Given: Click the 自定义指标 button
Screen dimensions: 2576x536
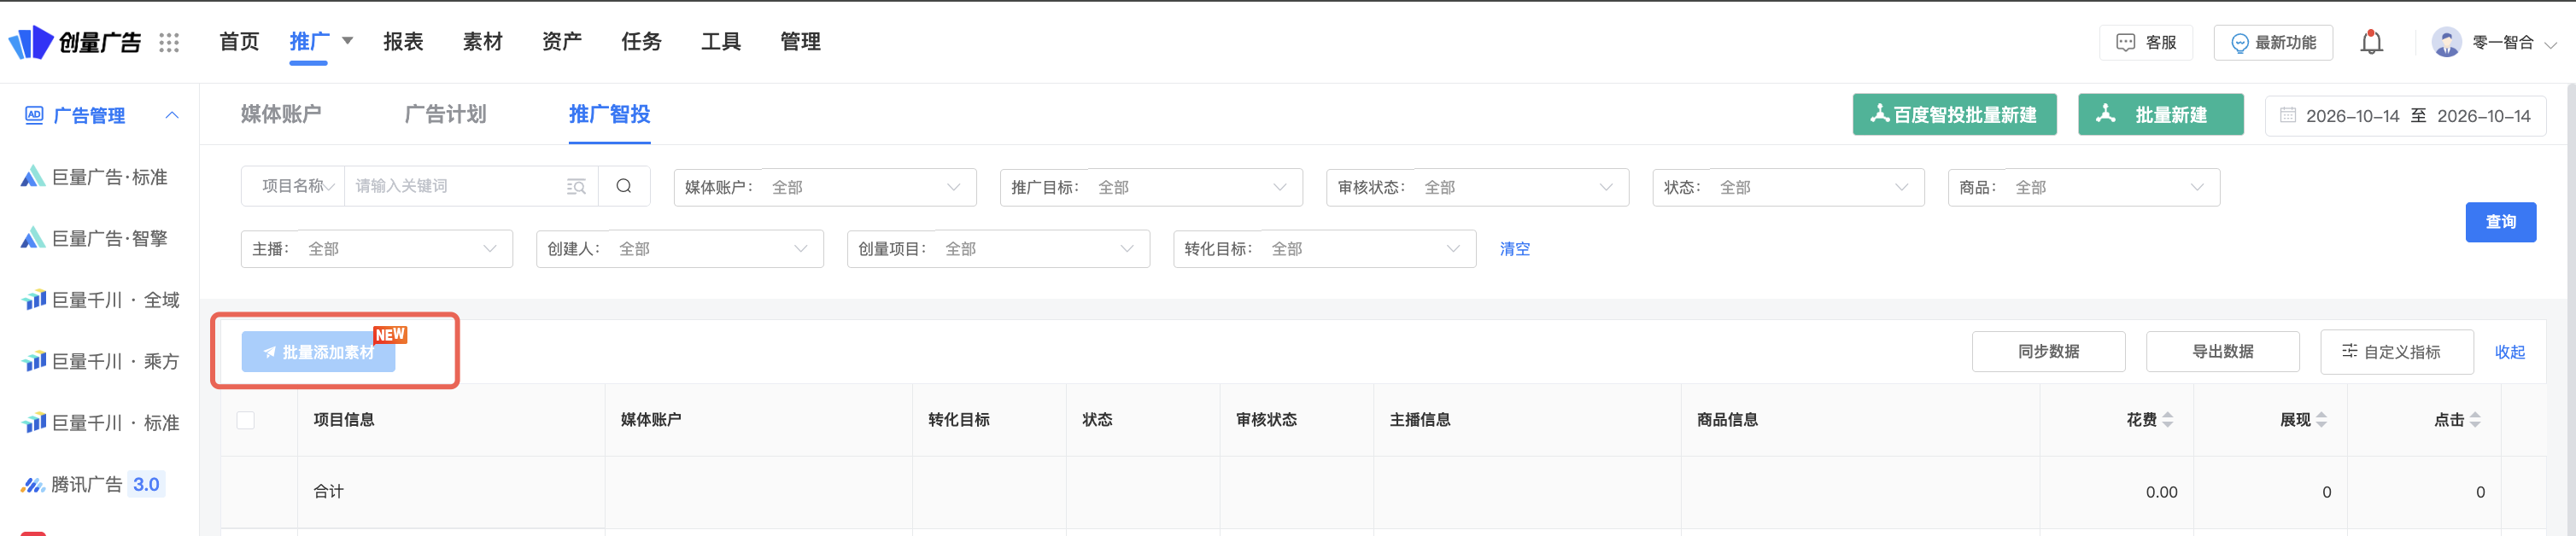Looking at the screenshot, I should coord(2396,351).
